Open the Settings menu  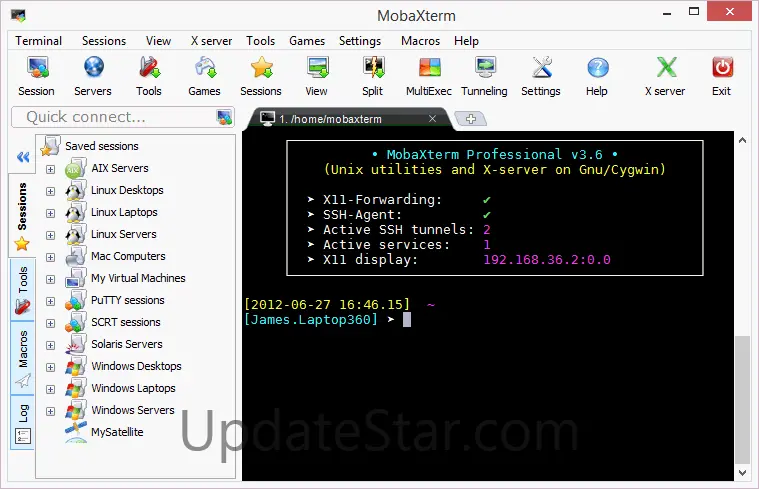[x=360, y=41]
